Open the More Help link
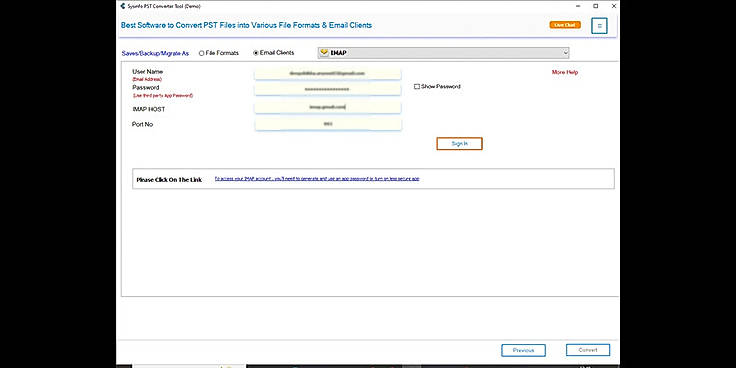The height and width of the screenshot is (368, 736). (x=565, y=72)
